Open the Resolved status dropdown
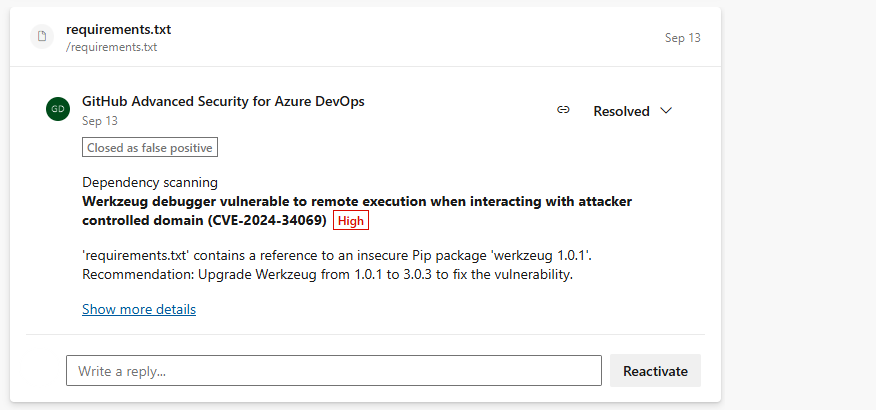The height and width of the screenshot is (410, 876). click(632, 111)
